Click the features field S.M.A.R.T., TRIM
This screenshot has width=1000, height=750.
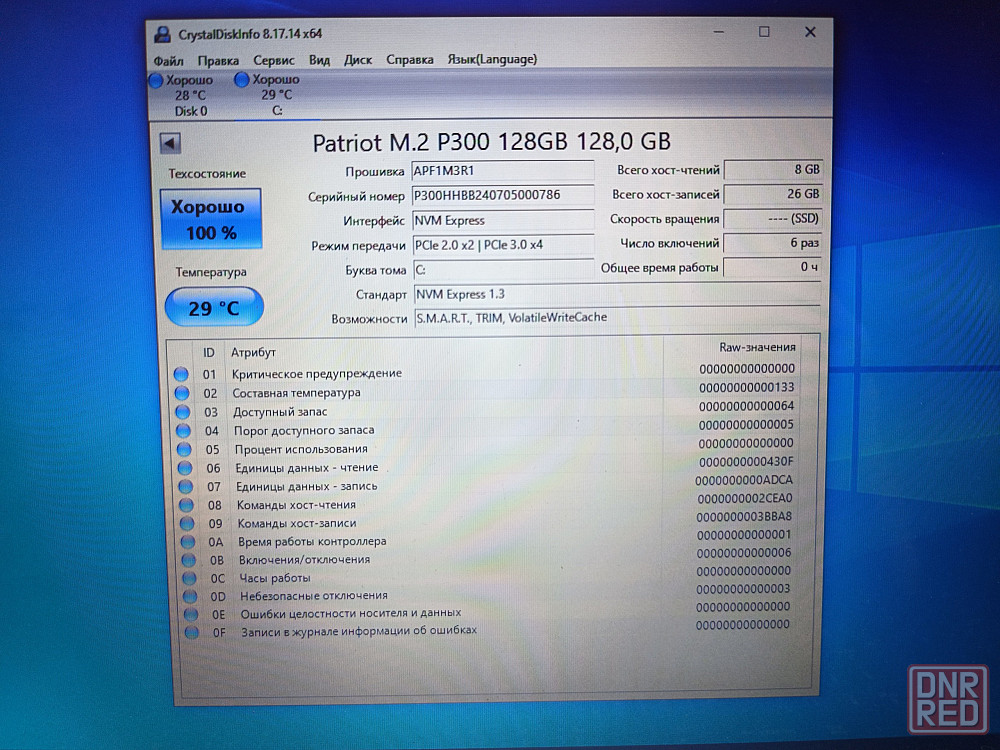pos(617,318)
